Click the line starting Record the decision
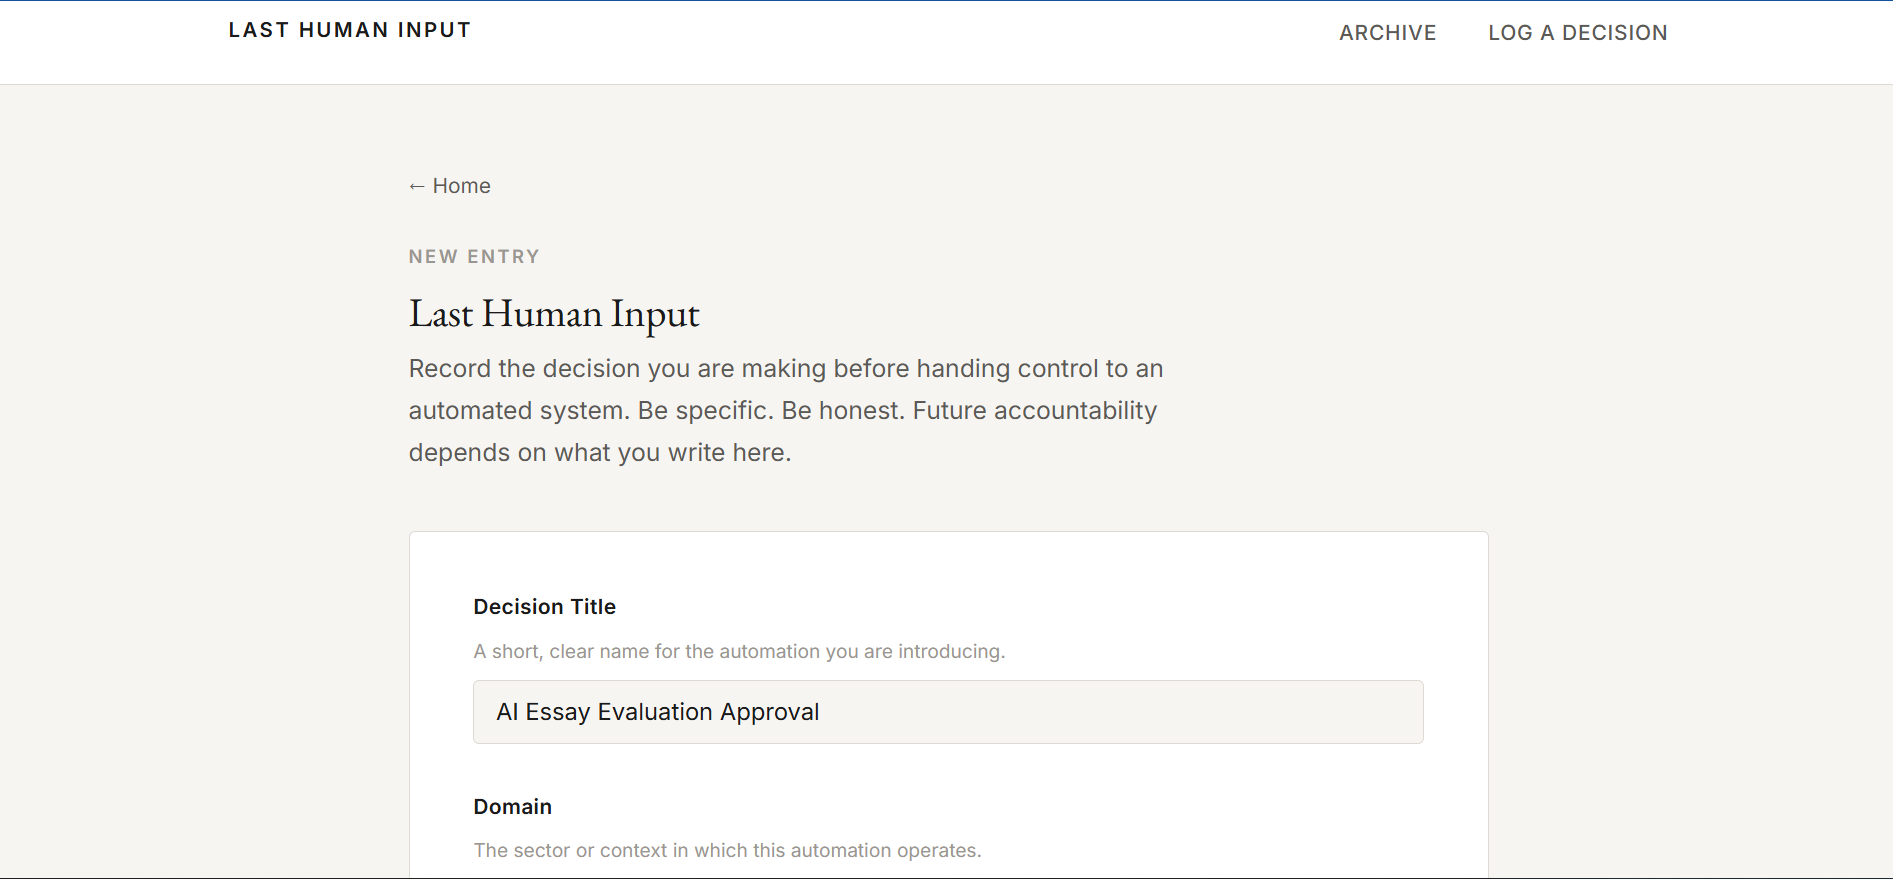 pos(786,369)
